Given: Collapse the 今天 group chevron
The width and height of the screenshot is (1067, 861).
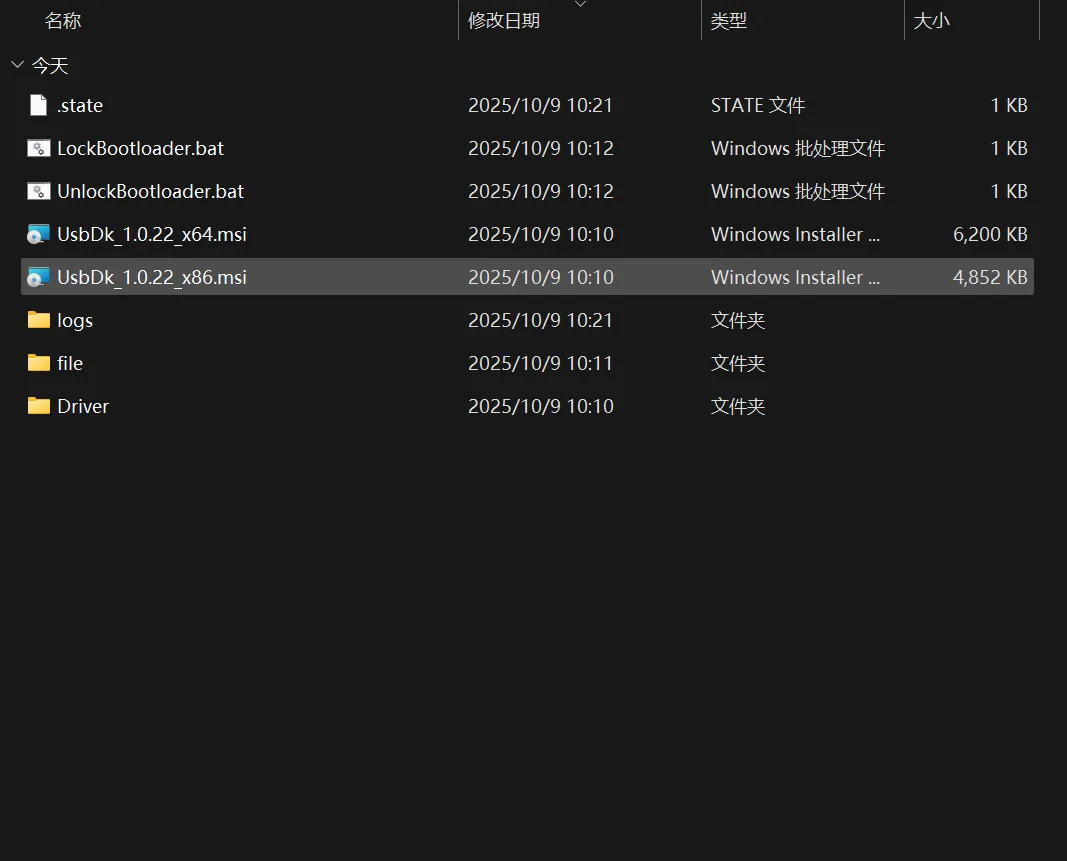Looking at the screenshot, I should [x=17, y=65].
